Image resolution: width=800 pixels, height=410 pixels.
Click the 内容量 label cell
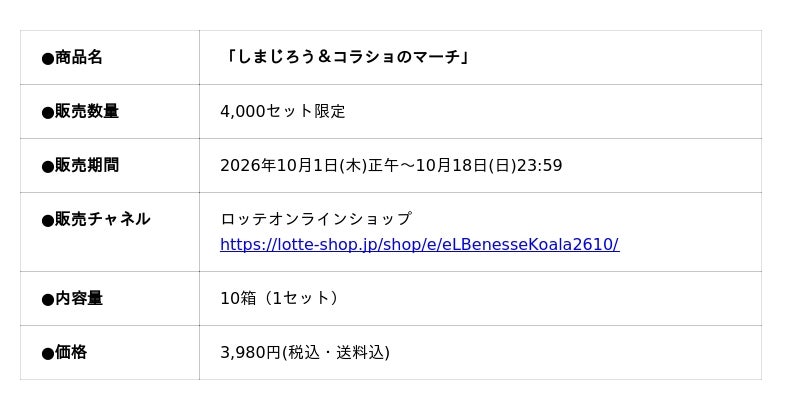(x=110, y=298)
